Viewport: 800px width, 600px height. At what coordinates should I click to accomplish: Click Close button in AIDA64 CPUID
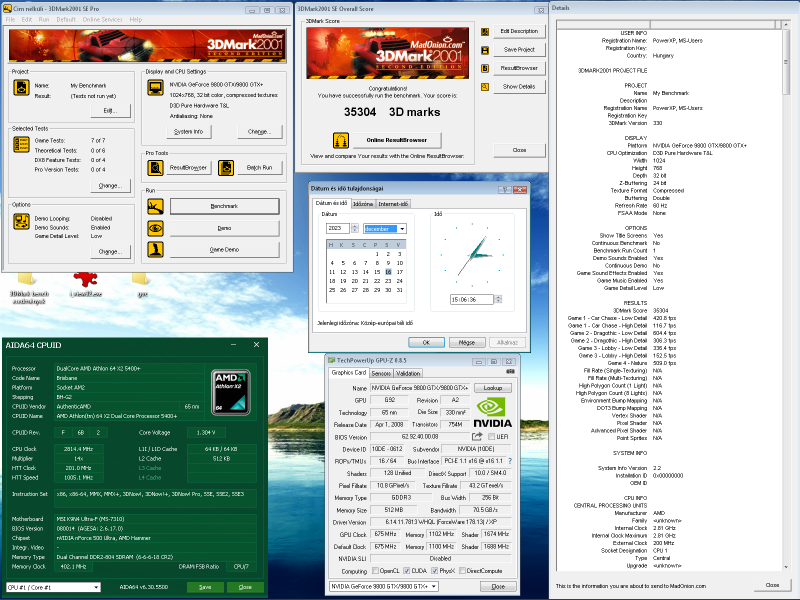[x=245, y=587]
